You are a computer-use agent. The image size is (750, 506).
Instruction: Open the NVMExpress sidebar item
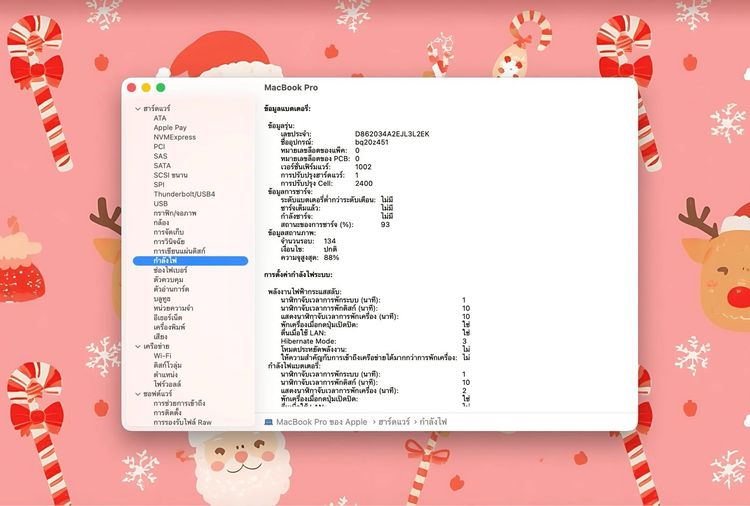point(175,137)
